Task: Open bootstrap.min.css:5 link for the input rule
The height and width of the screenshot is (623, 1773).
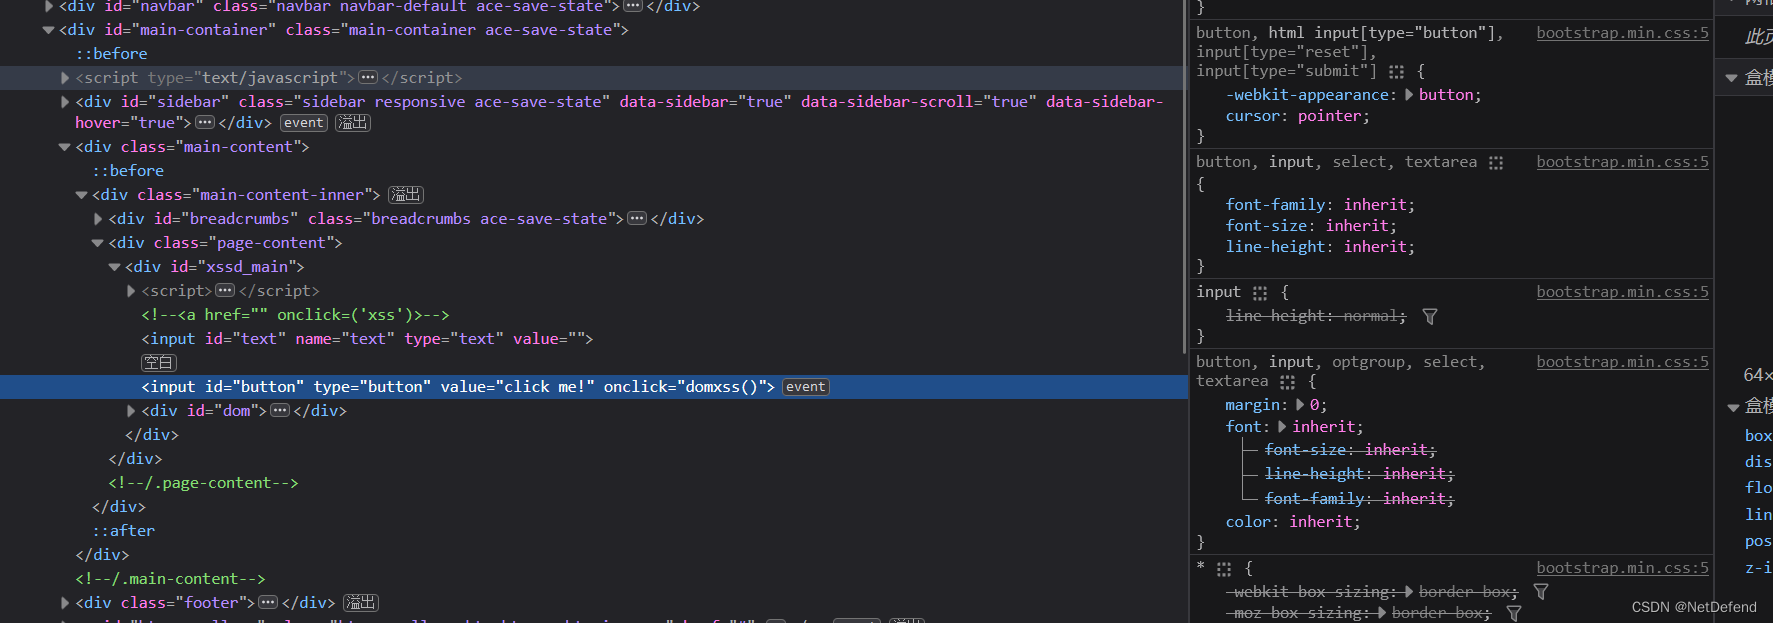Action: click(1622, 292)
